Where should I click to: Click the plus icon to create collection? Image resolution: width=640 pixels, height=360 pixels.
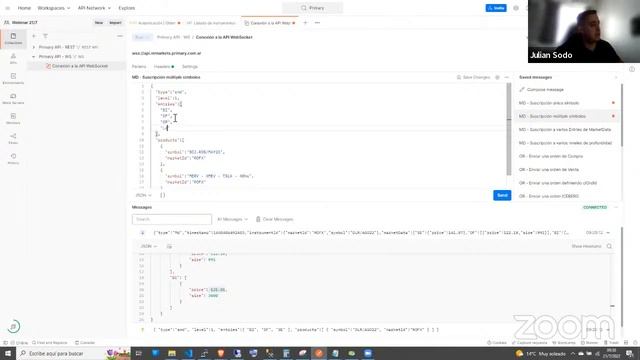[34, 36]
